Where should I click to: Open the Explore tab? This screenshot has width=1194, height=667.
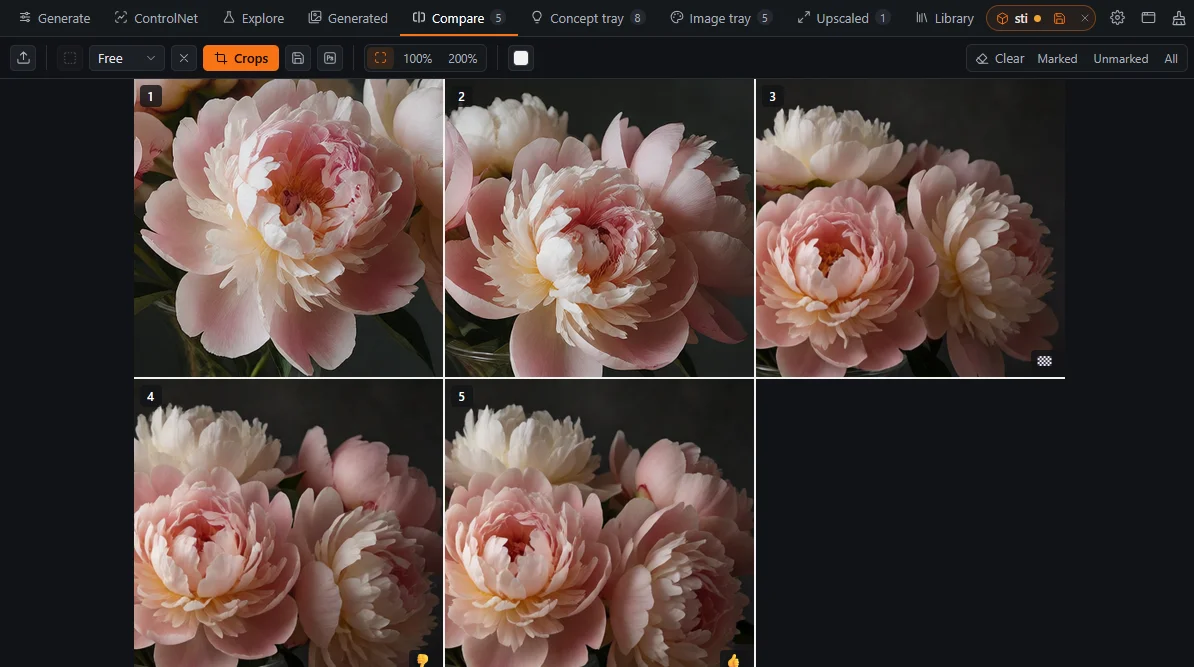[x=254, y=18]
